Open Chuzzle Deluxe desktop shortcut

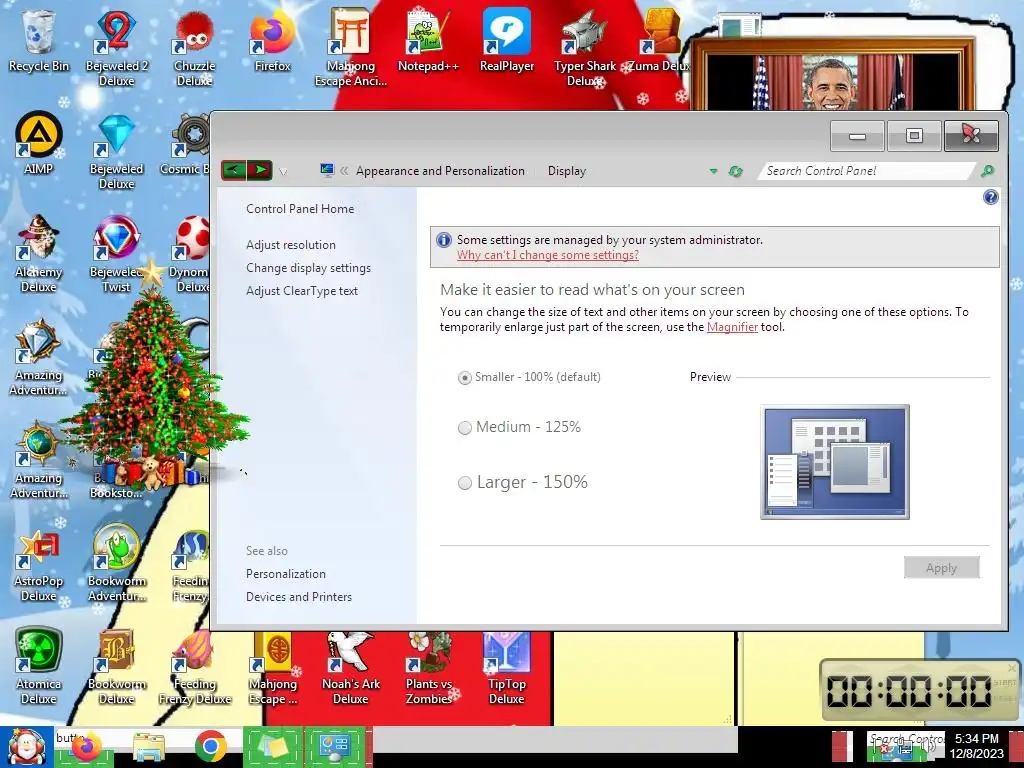point(194,49)
